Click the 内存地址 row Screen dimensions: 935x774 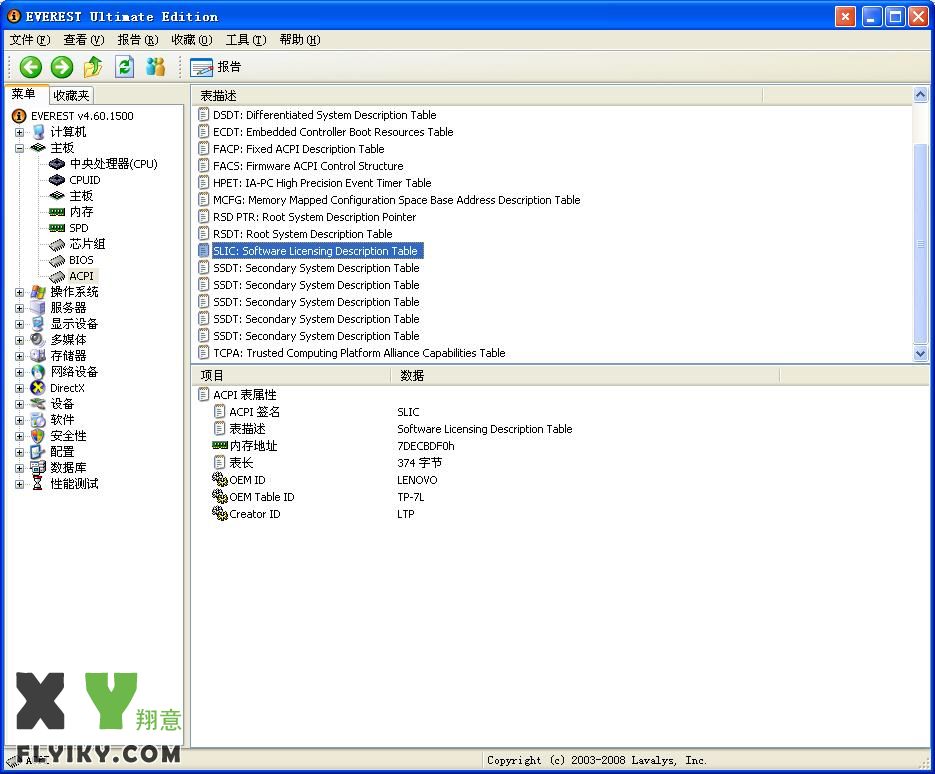(333, 446)
